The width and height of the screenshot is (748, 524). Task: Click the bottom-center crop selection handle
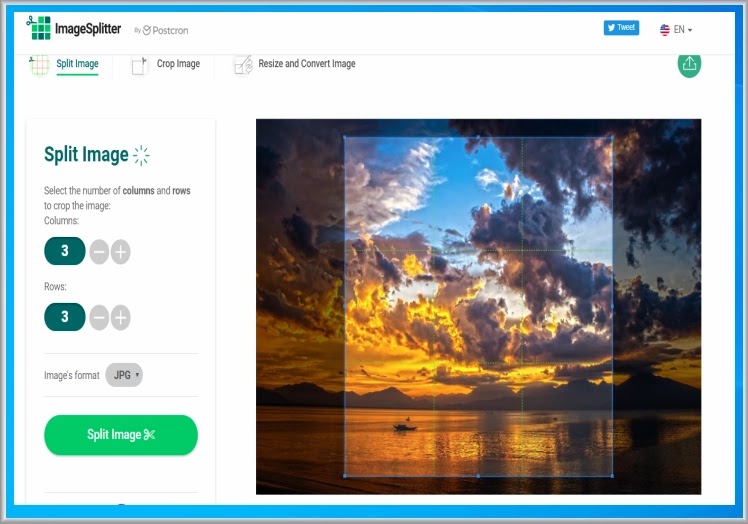point(478,476)
